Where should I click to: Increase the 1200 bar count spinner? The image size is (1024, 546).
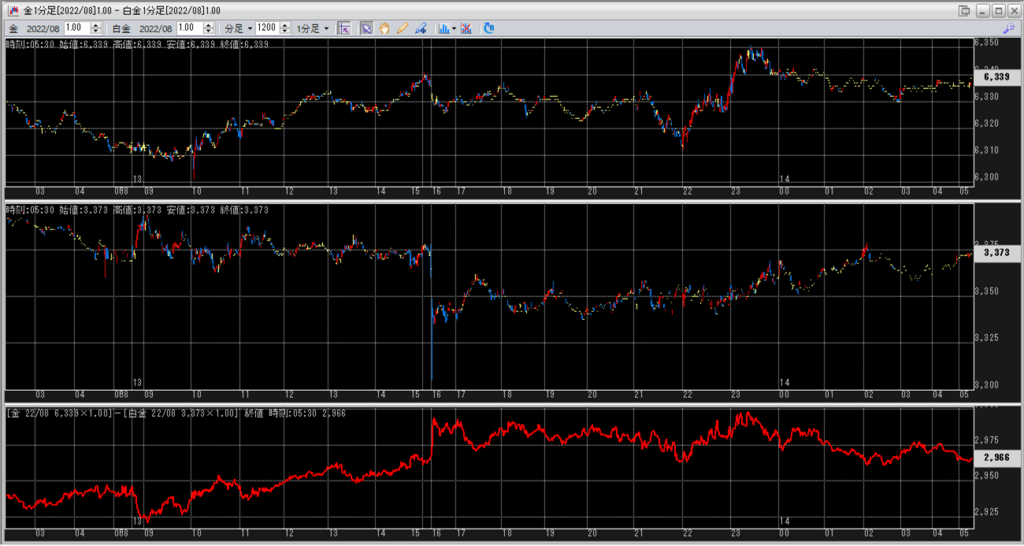(283, 25)
